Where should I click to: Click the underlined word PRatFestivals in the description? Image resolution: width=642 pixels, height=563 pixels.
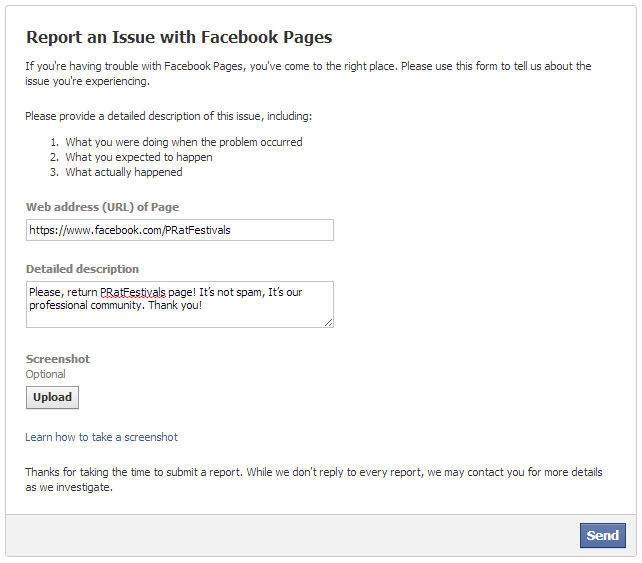coord(132,292)
